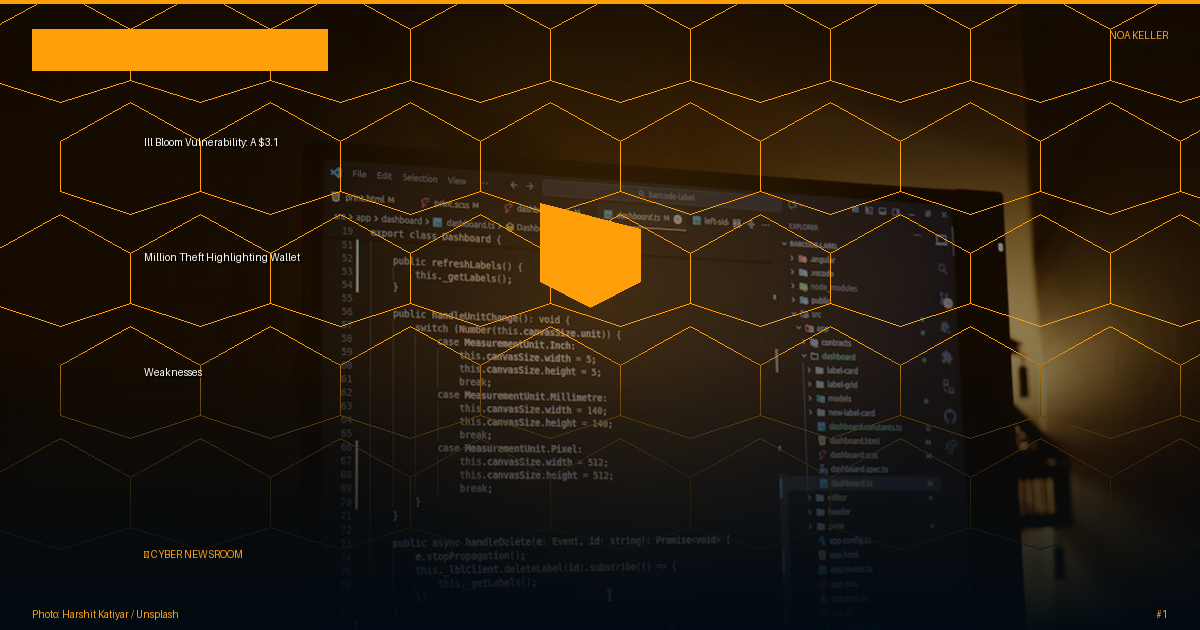Expand the contracts folder in Explorer
1200x630 pixels.
click(x=829, y=343)
